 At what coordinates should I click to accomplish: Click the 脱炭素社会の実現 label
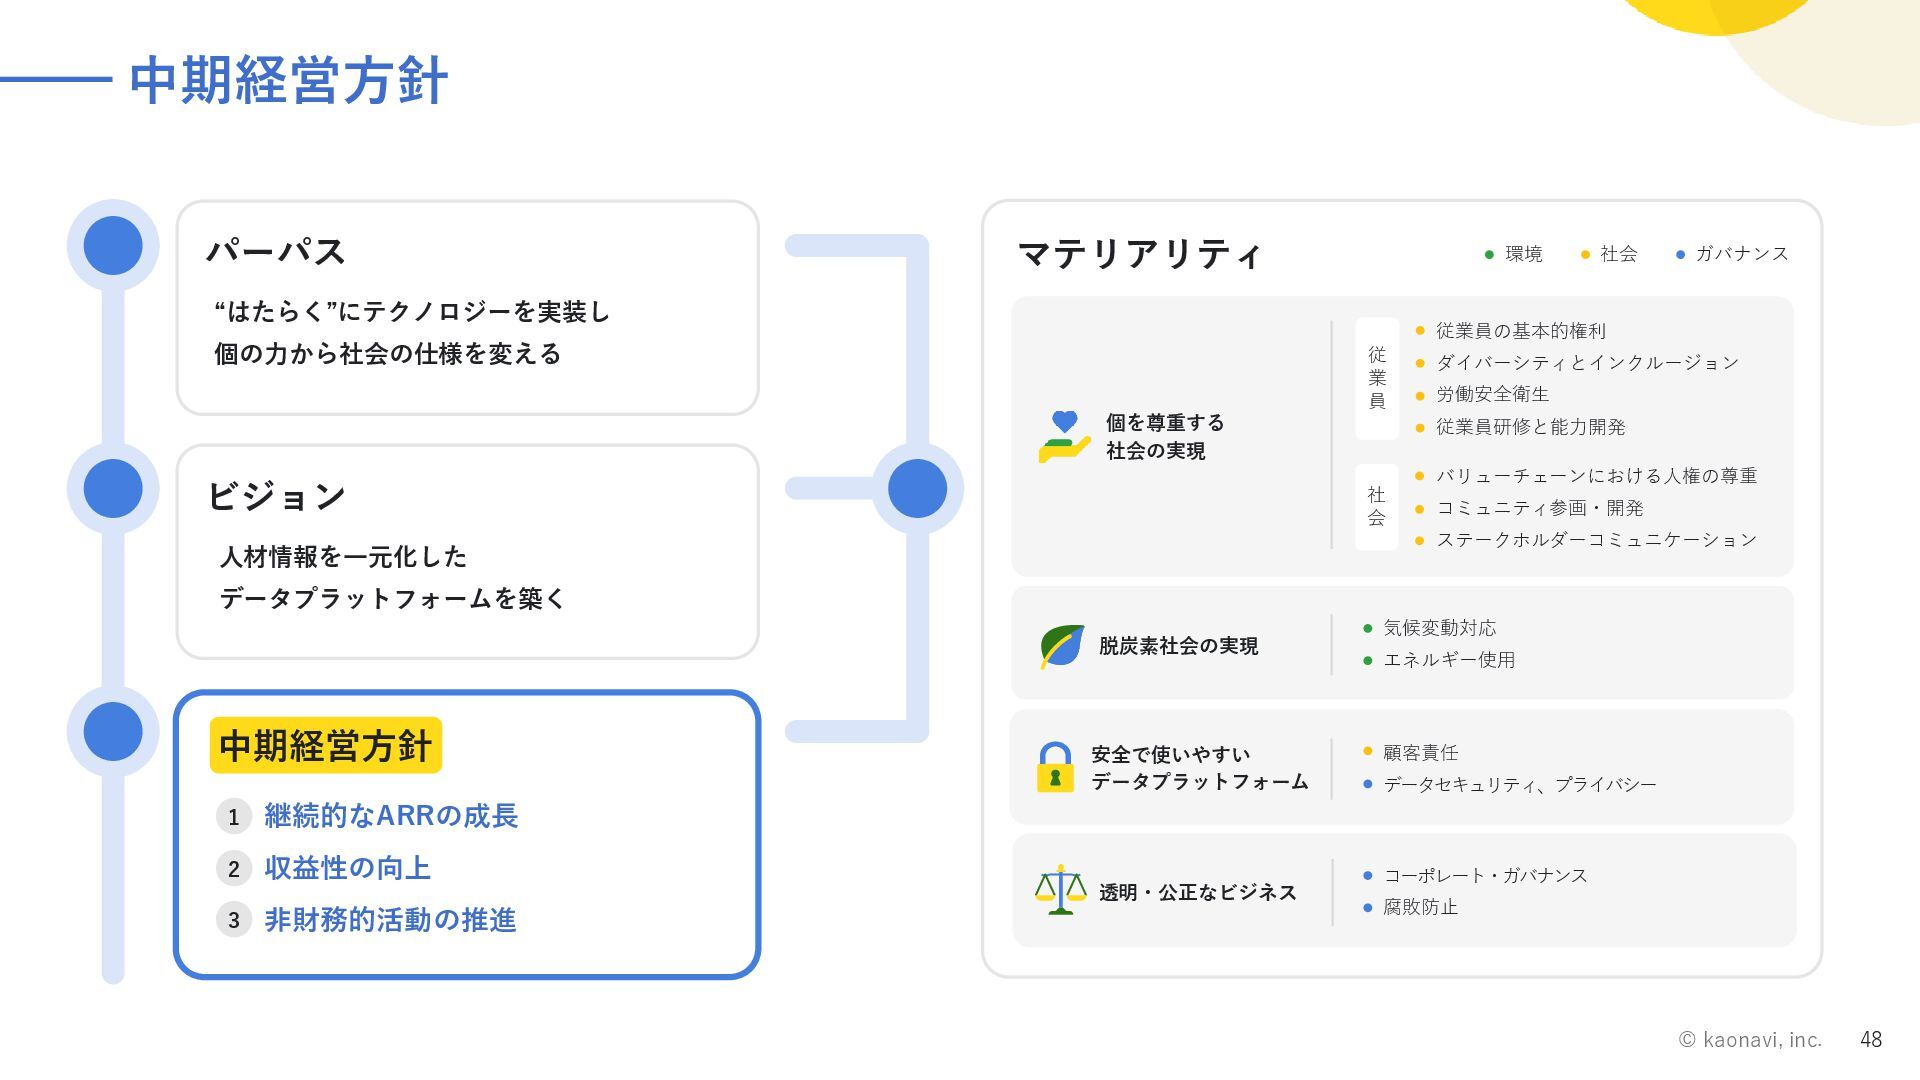(x=1178, y=646)
